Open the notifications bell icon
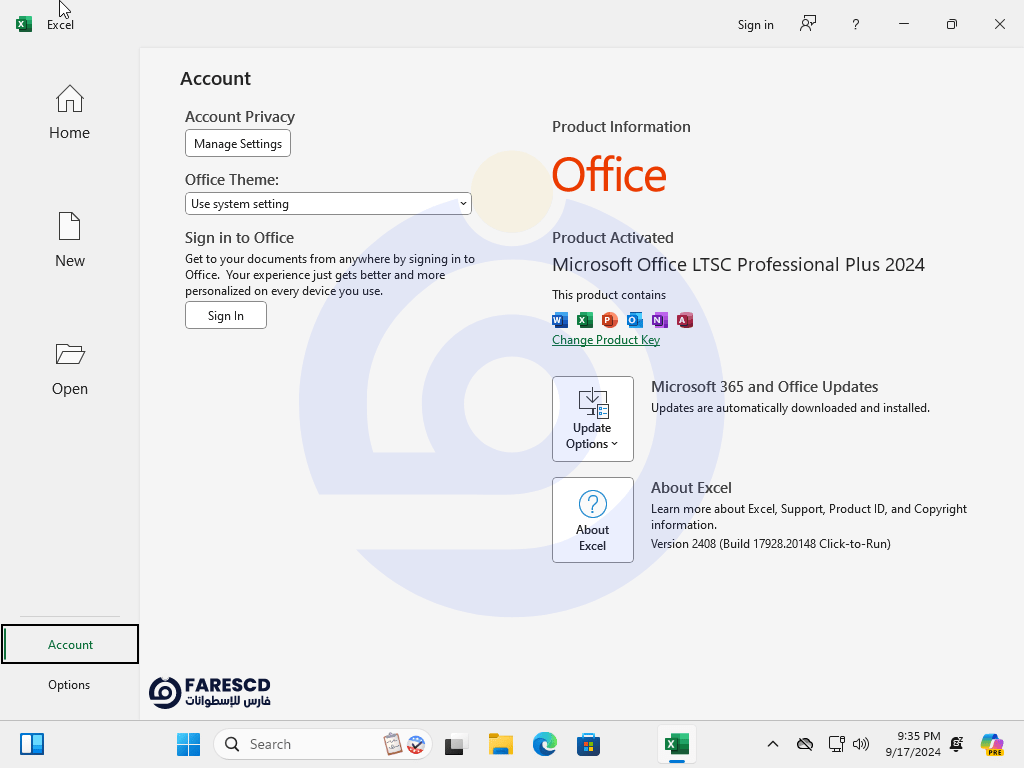Viewport: 1024px width, 768px height. pyautogui.click(x=957, y=744)
